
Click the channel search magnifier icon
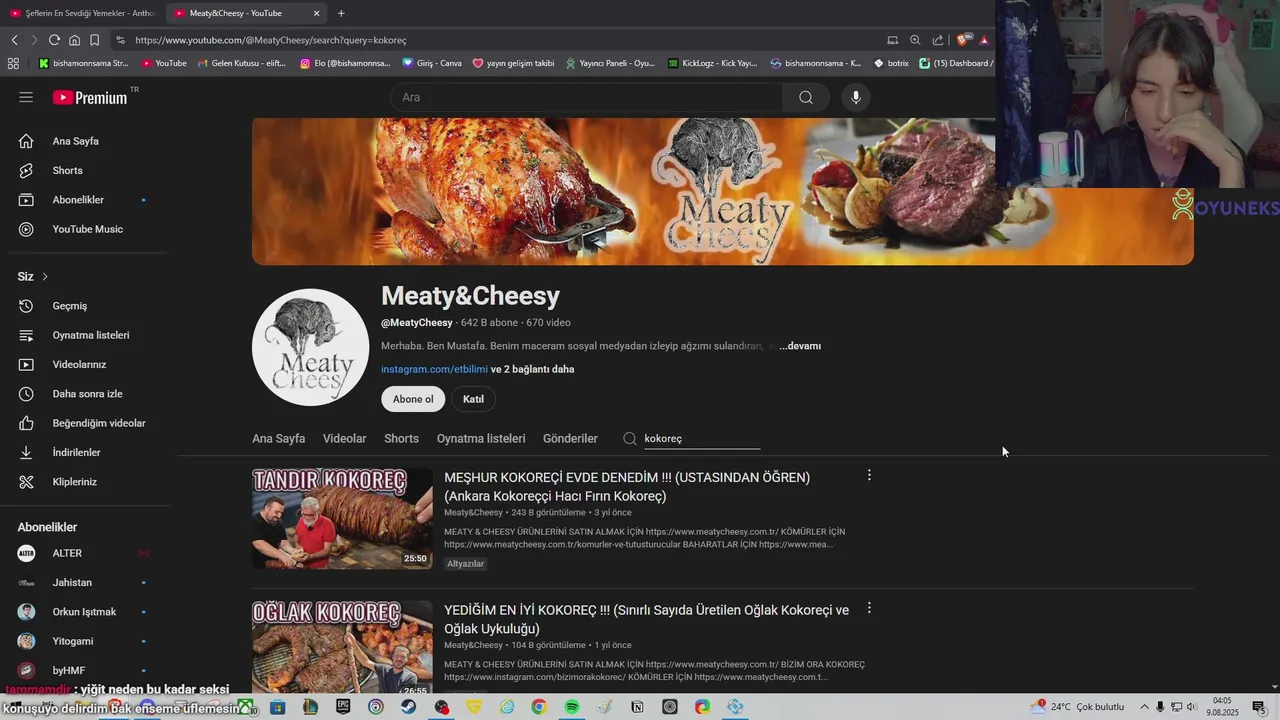click(630, 438)
